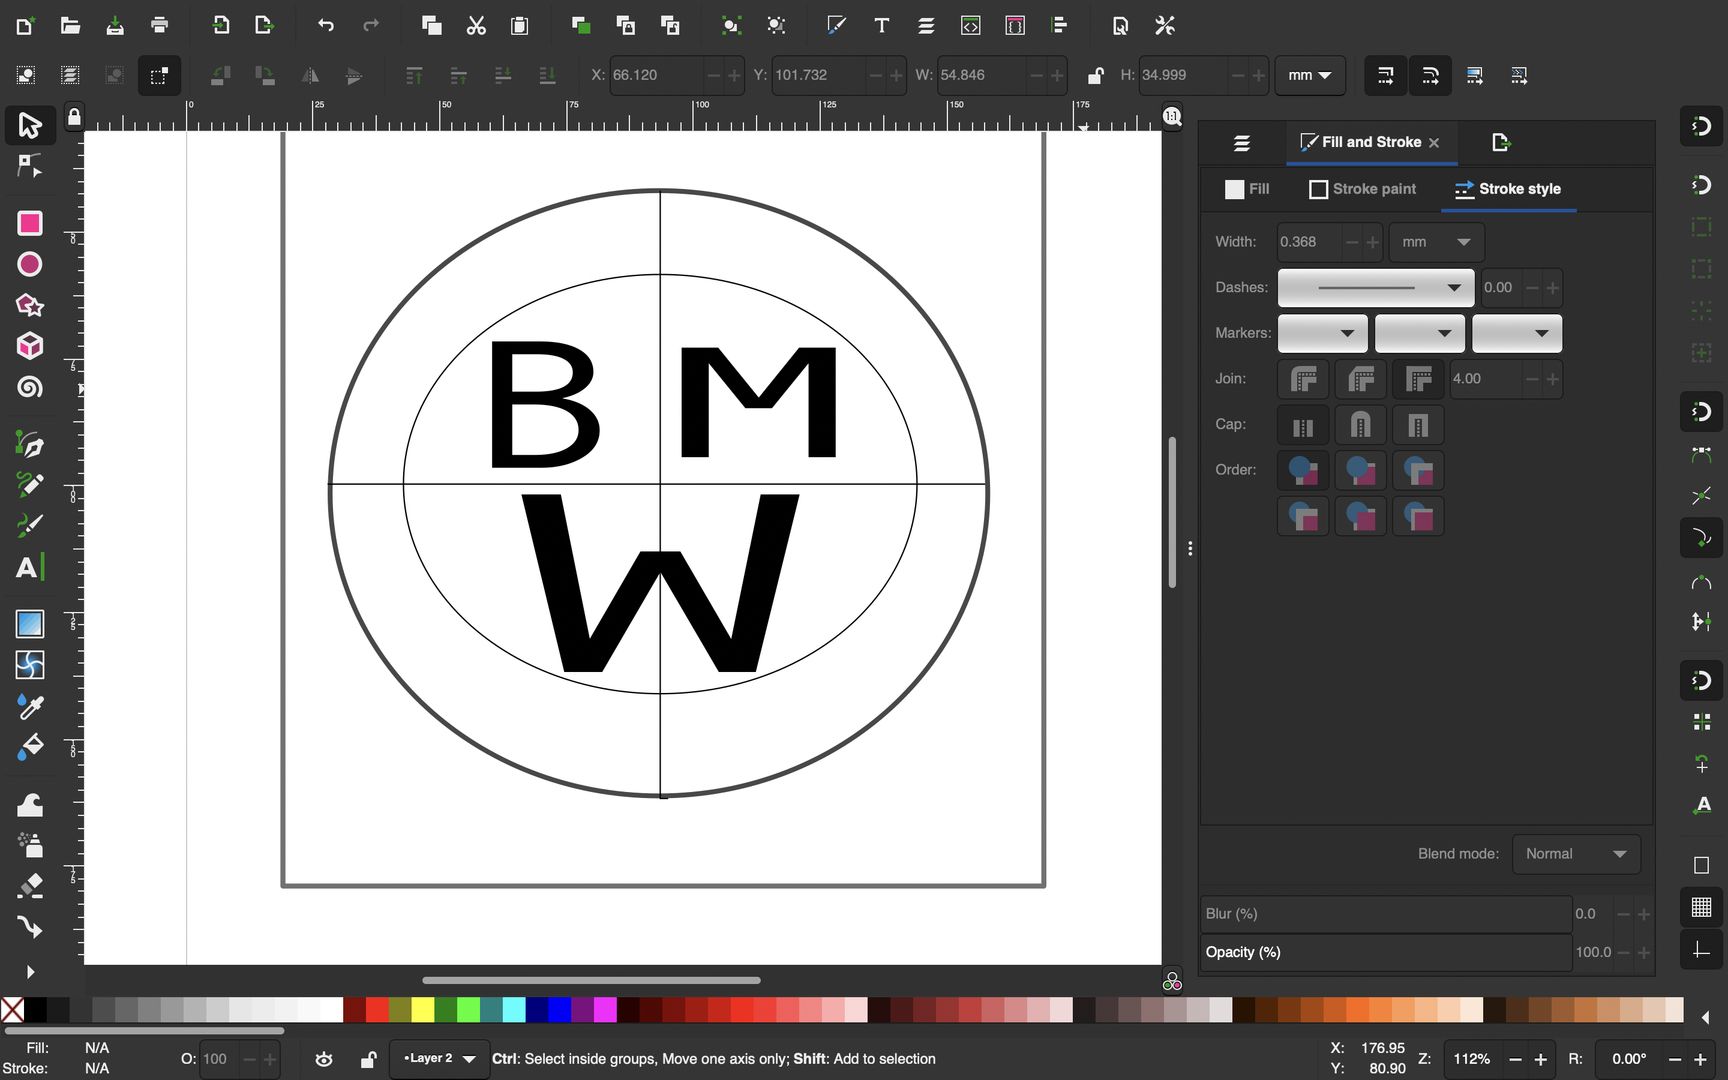Open the Layers panel tab
The width and height of the screenshot is (1728, 1080).
1242,143
